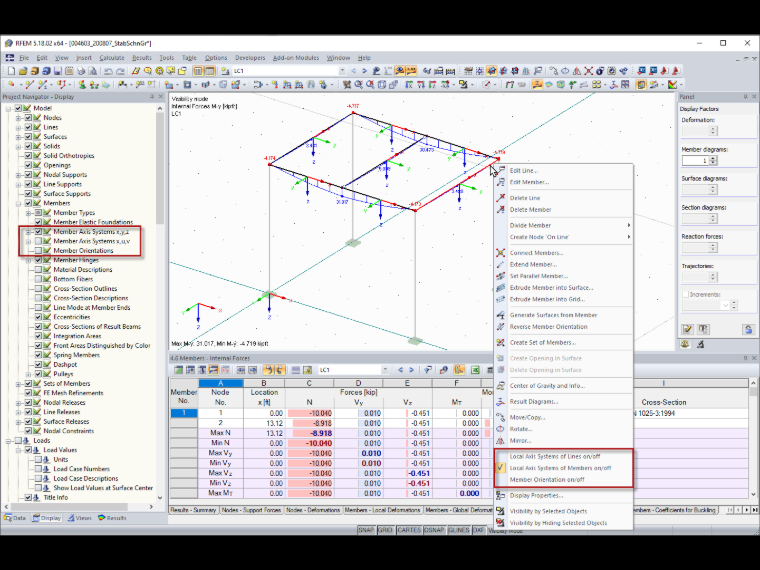Click the Redo arrow icon
Viewport: 760px width, 570px height.
point(120,71)
